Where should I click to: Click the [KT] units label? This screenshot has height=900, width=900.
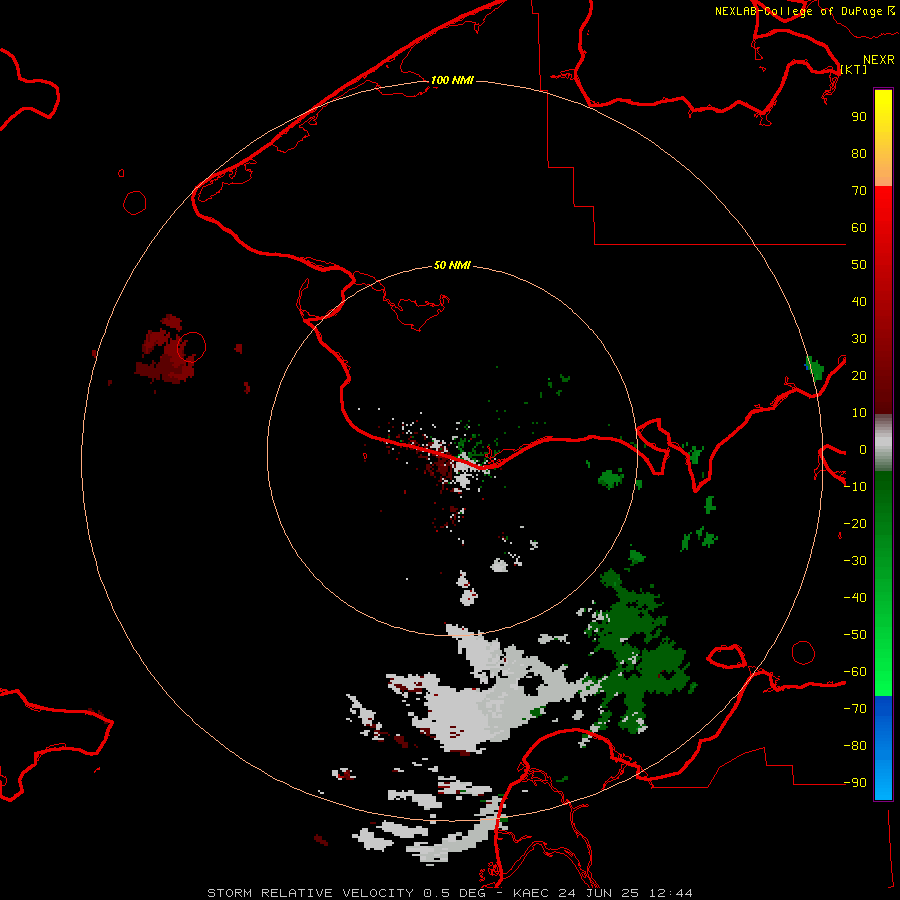[854, 69]
